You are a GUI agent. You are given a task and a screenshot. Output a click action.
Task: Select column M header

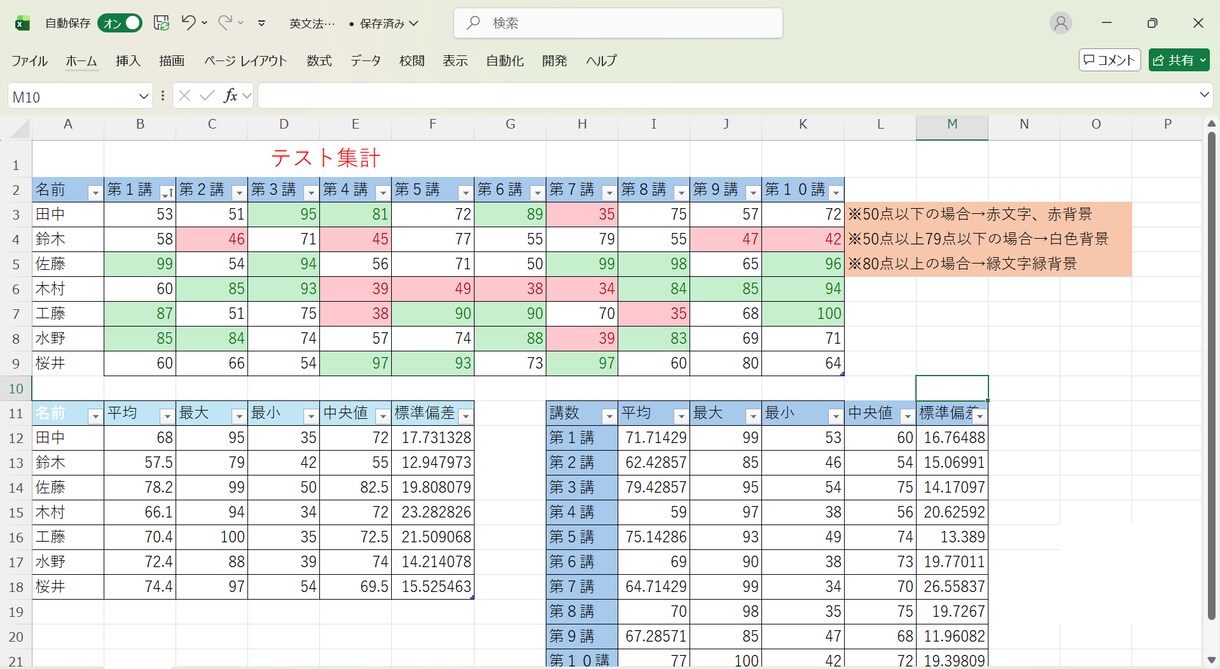pos(952,124)
